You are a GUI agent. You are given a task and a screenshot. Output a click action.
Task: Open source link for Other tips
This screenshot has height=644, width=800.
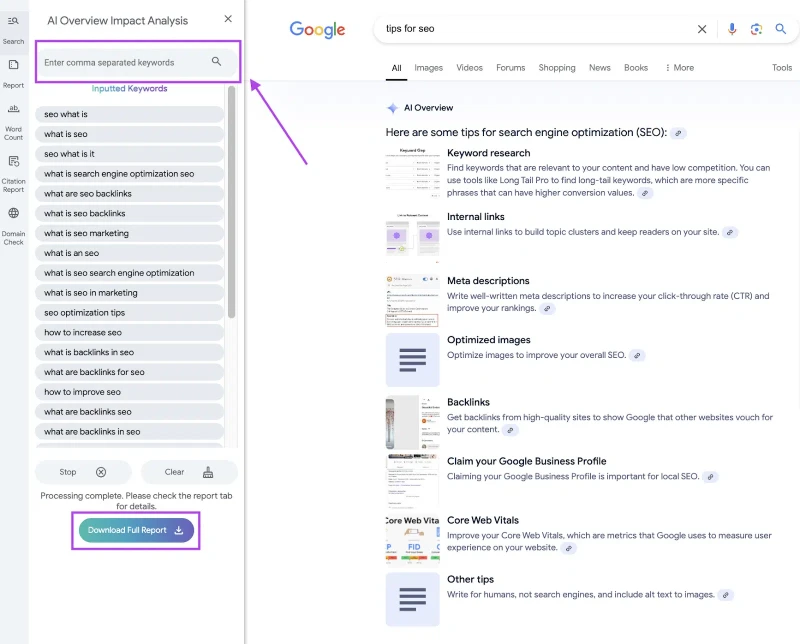[x=725, y=595]
